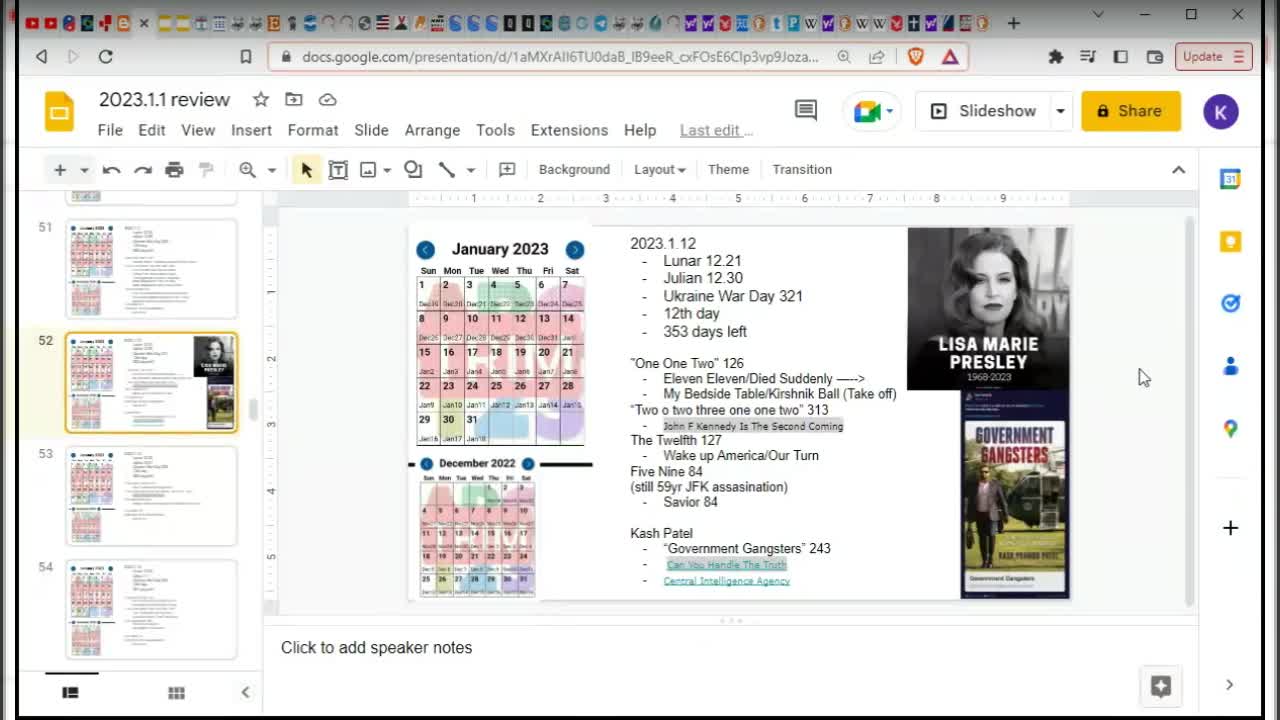Click the Transition button
1280x720 pixels.
pyautogui.click(x=802, y=170)
